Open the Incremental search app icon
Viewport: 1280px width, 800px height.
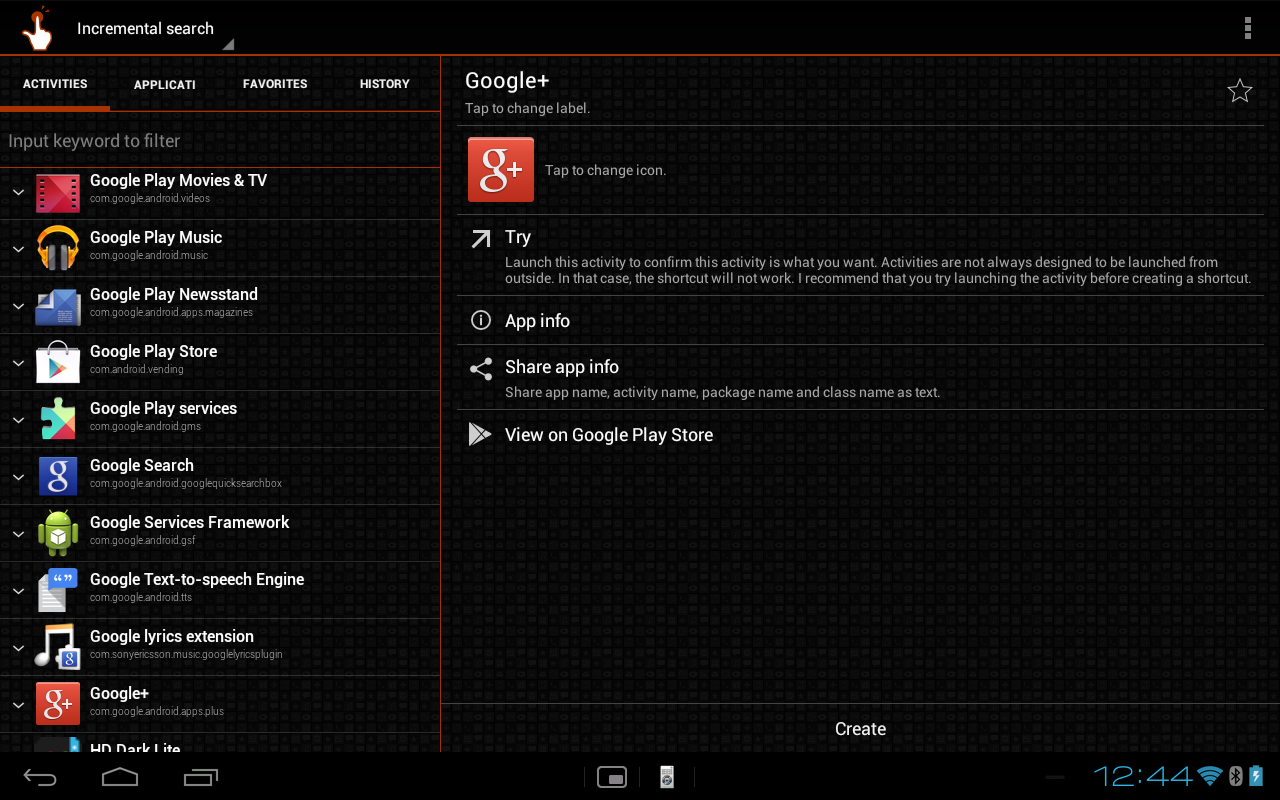click(x=36, y=27)
